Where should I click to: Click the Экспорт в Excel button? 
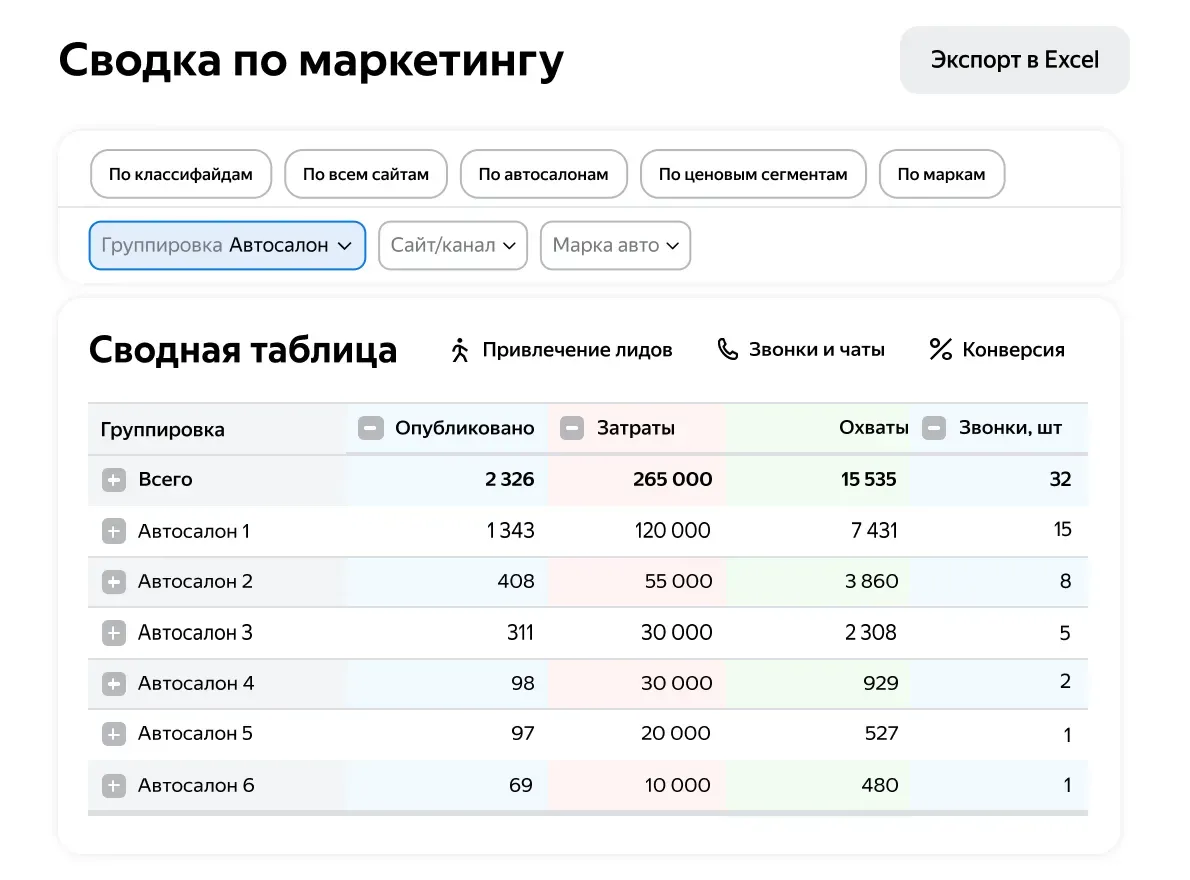click(1015, 60)
